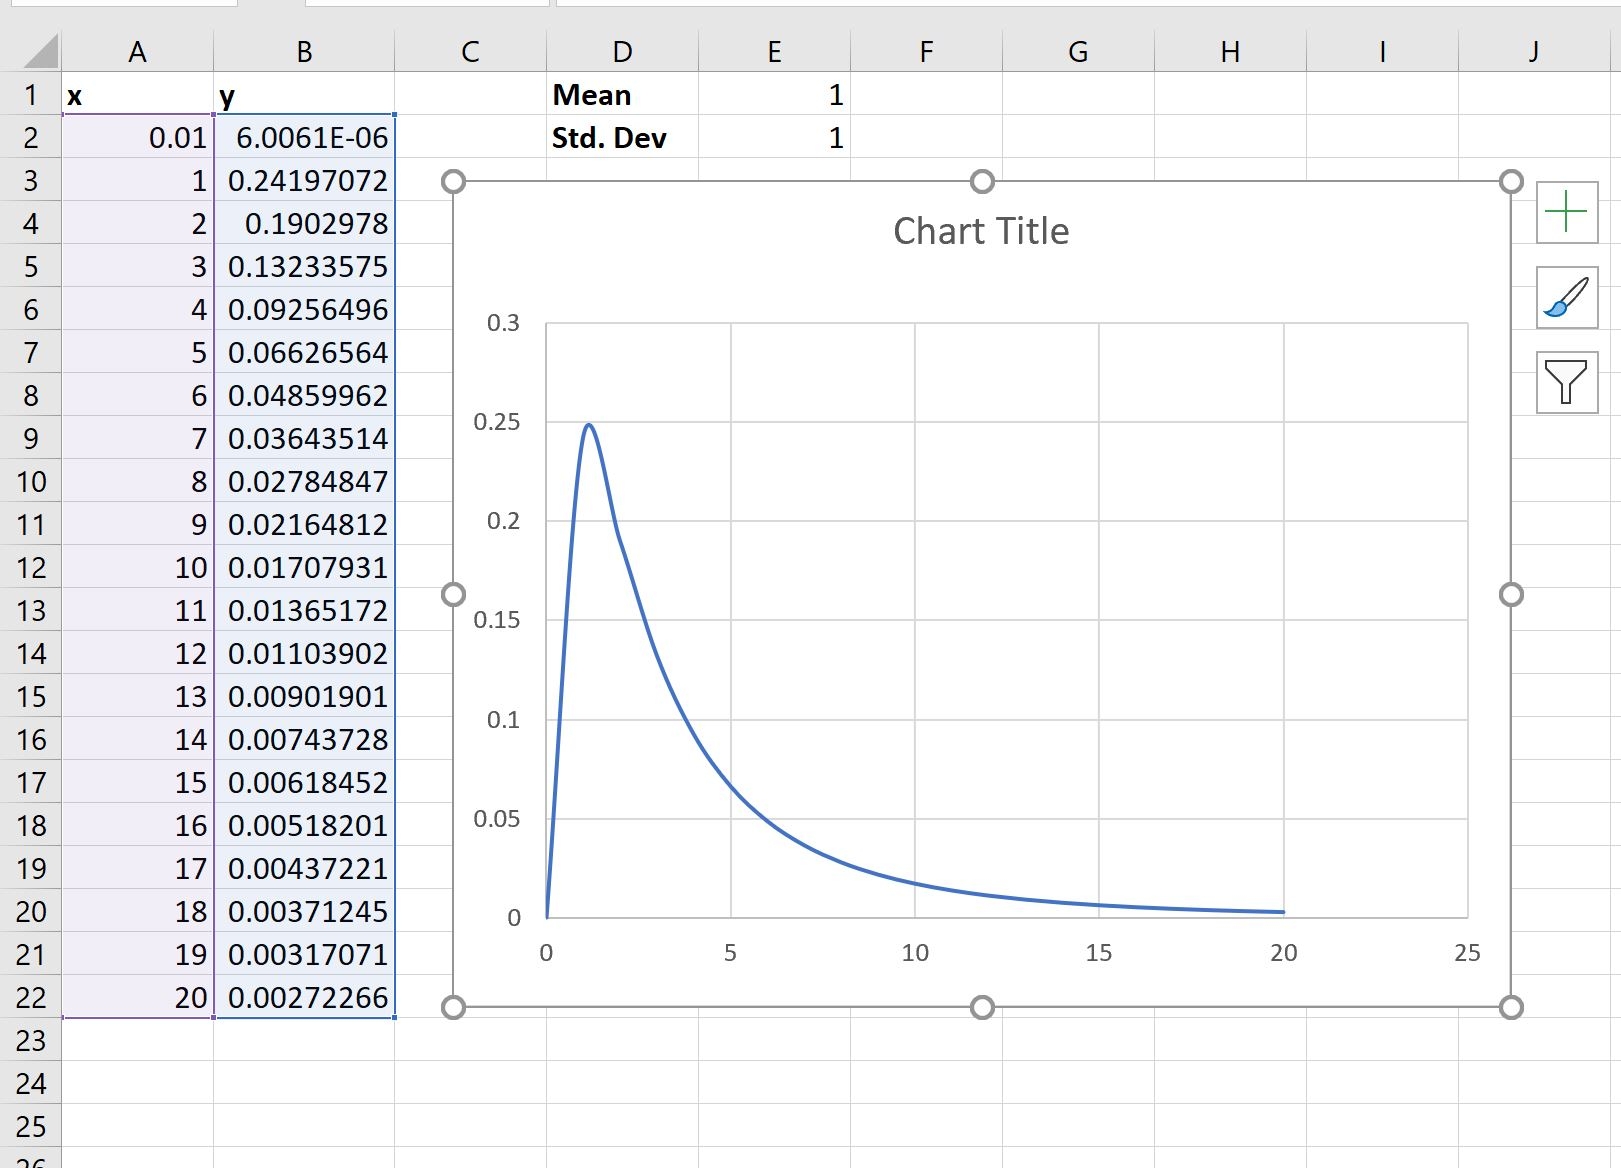Select the mean value cell showing 1

(x=775, y=95)
